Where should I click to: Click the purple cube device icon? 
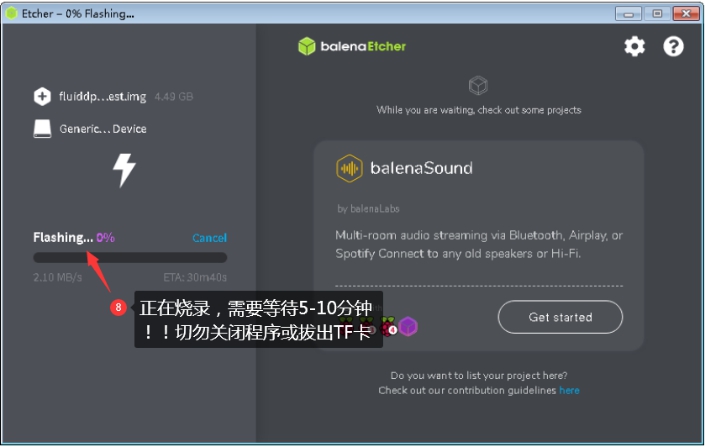point(408,326)
